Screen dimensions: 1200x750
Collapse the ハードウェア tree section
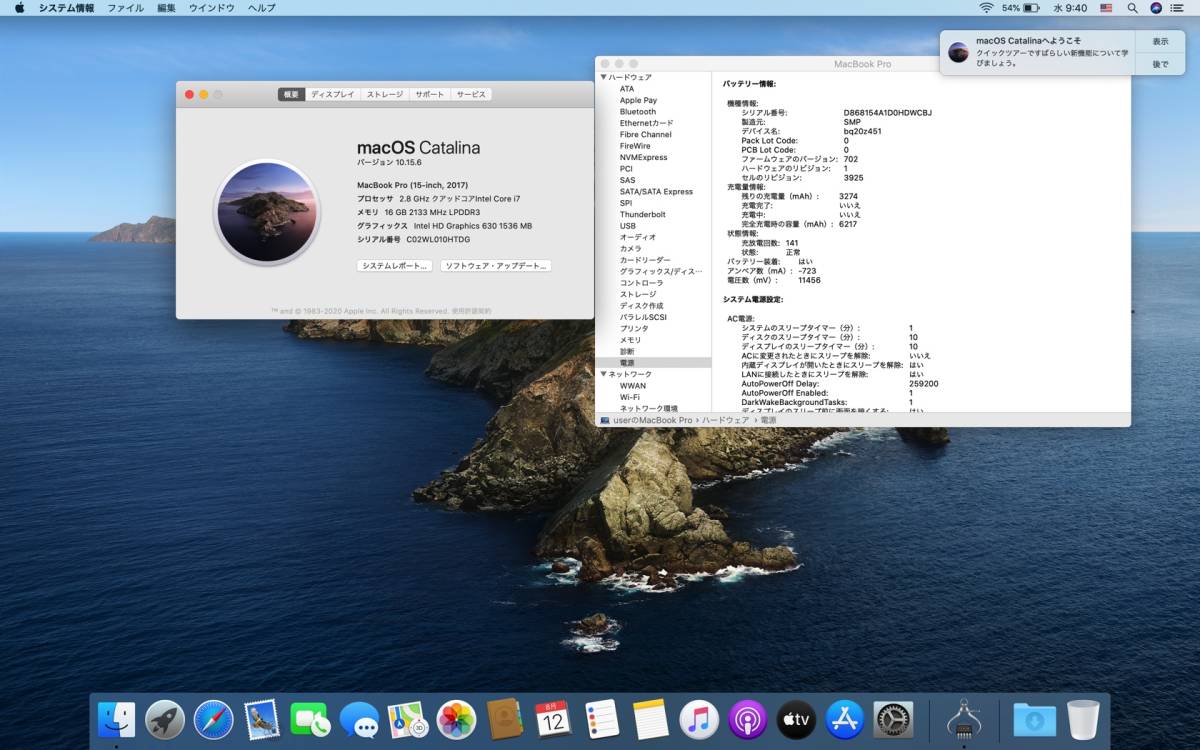point(604,77)
